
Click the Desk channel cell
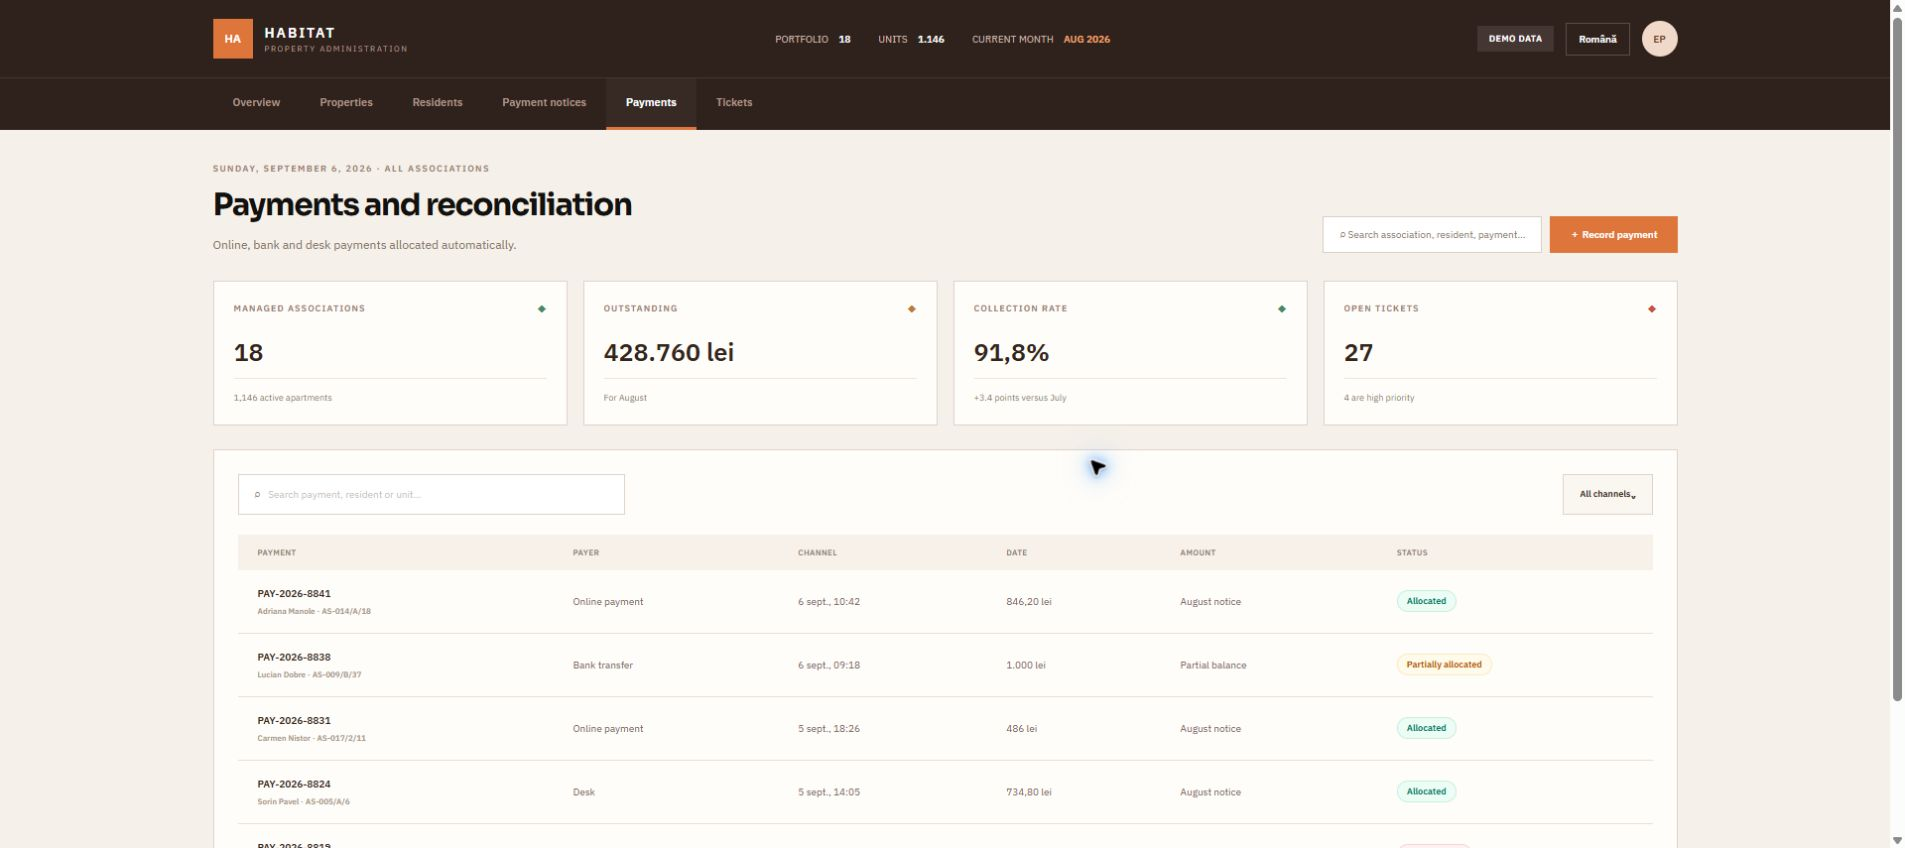584,792
